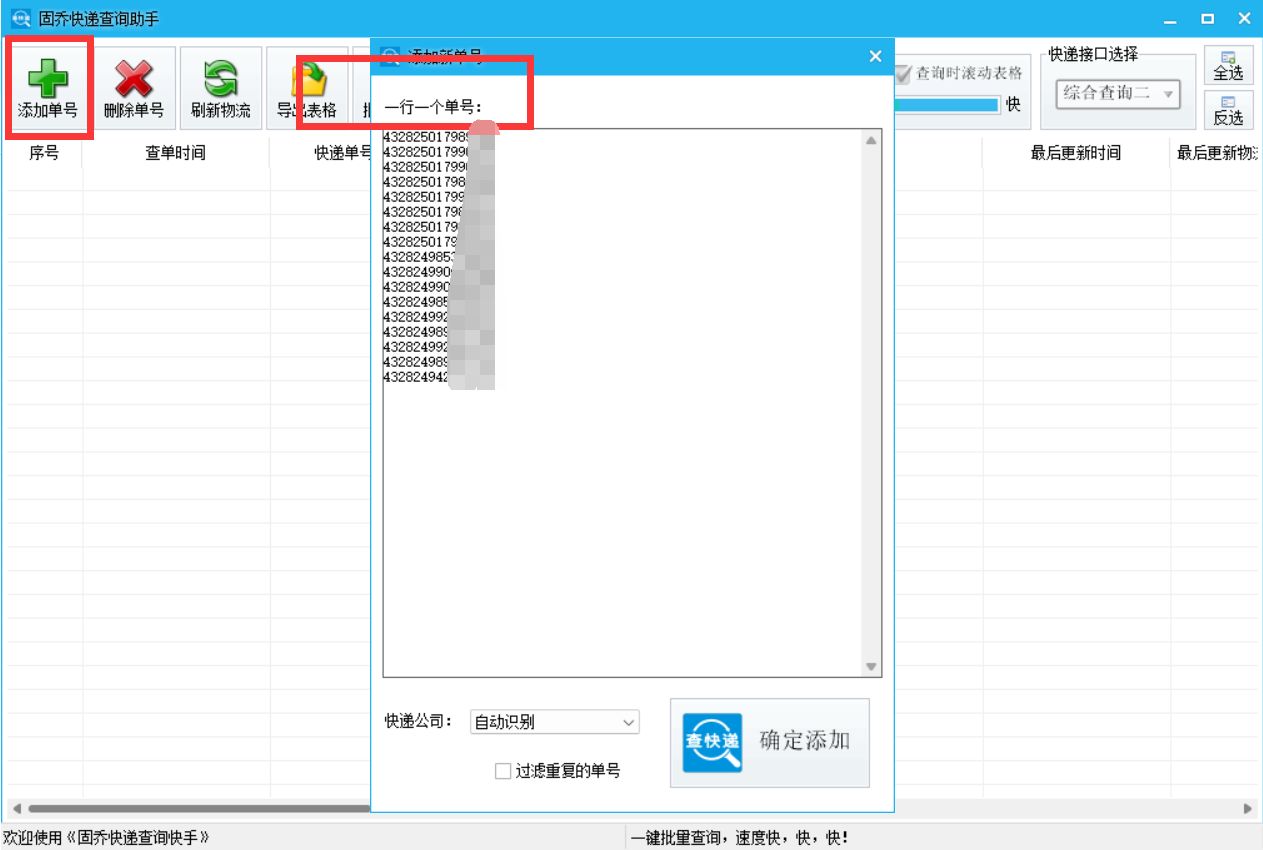Viewport: 1263px width, 850px height.
Task: Click the app logo in main title bar
Action: (x=20, y=18)
